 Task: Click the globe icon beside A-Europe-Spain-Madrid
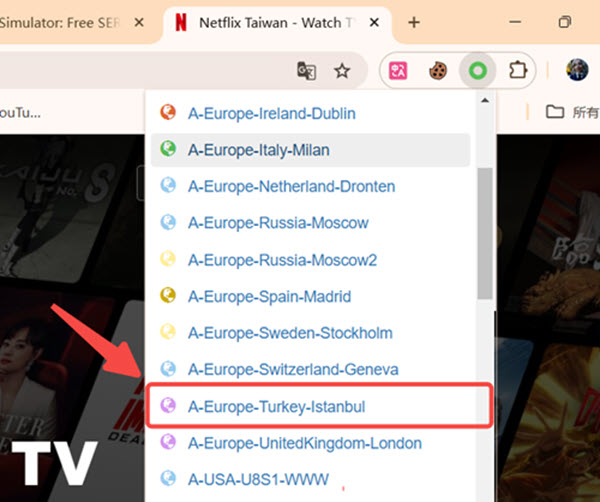[x=168, y=295]
